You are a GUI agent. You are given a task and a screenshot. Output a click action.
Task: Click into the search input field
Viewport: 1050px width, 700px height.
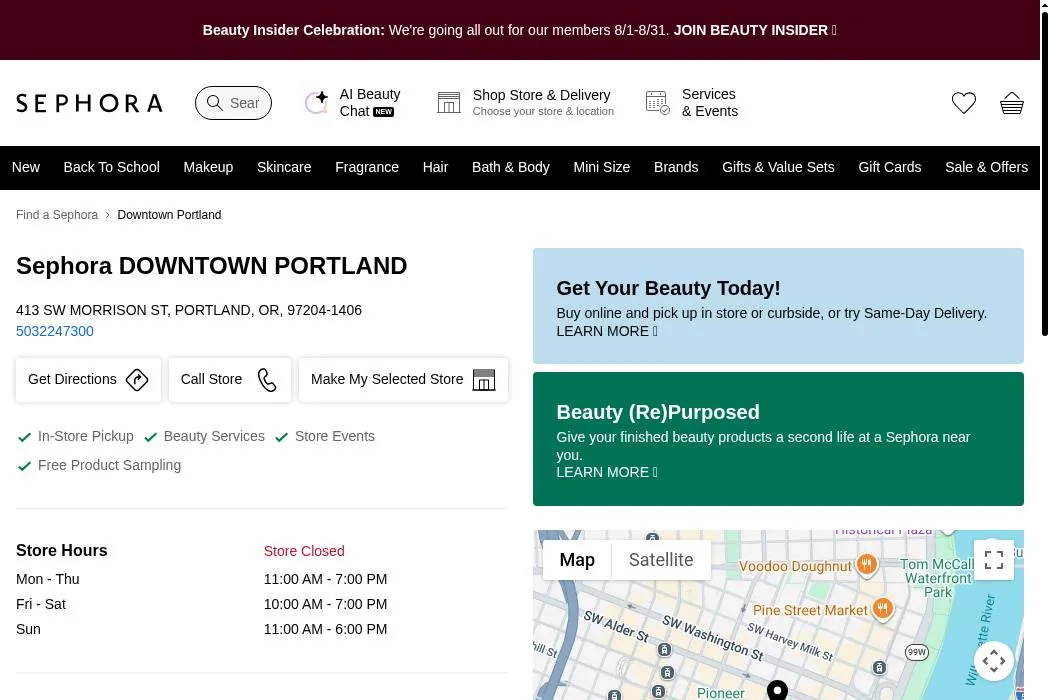pyautogui.click(x=244, y=103)
